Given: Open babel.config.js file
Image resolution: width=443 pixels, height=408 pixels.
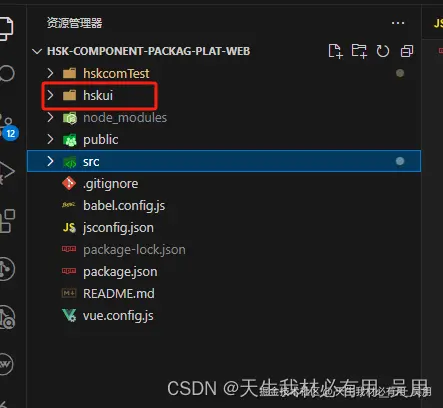Looking at the screenshot, I should pos(124,206).
